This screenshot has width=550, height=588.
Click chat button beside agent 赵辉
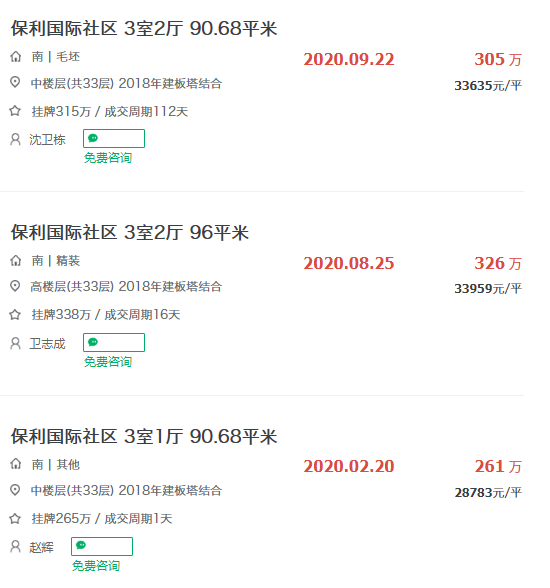pos(102,546)
